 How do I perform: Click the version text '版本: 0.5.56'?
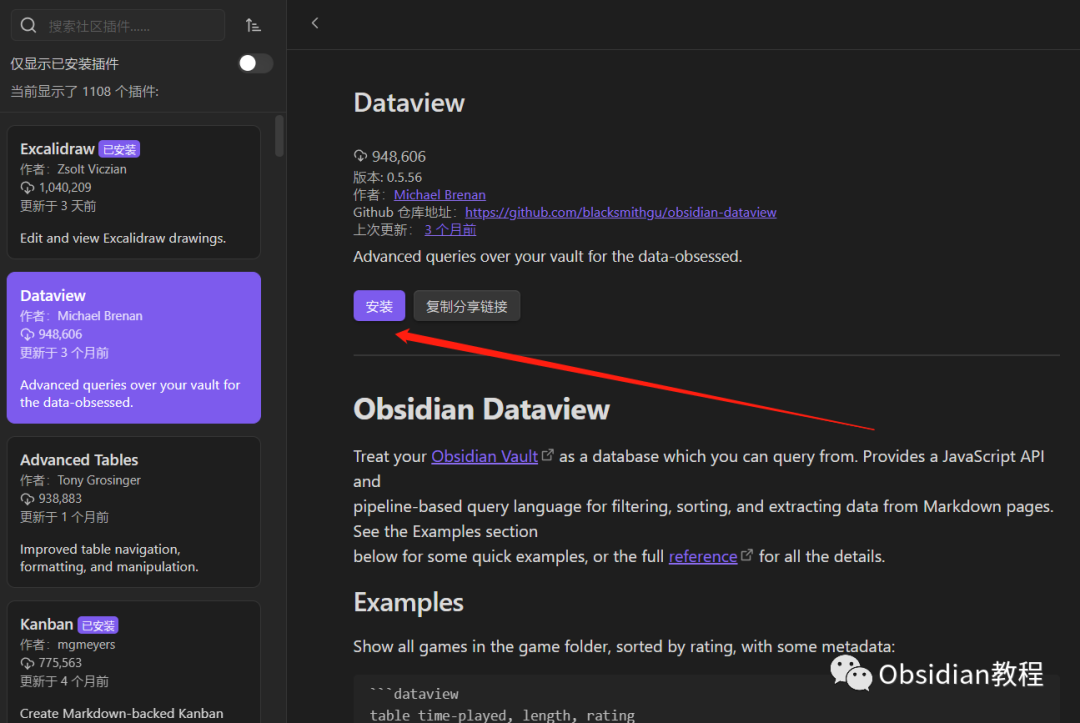[x=387, y=178]
